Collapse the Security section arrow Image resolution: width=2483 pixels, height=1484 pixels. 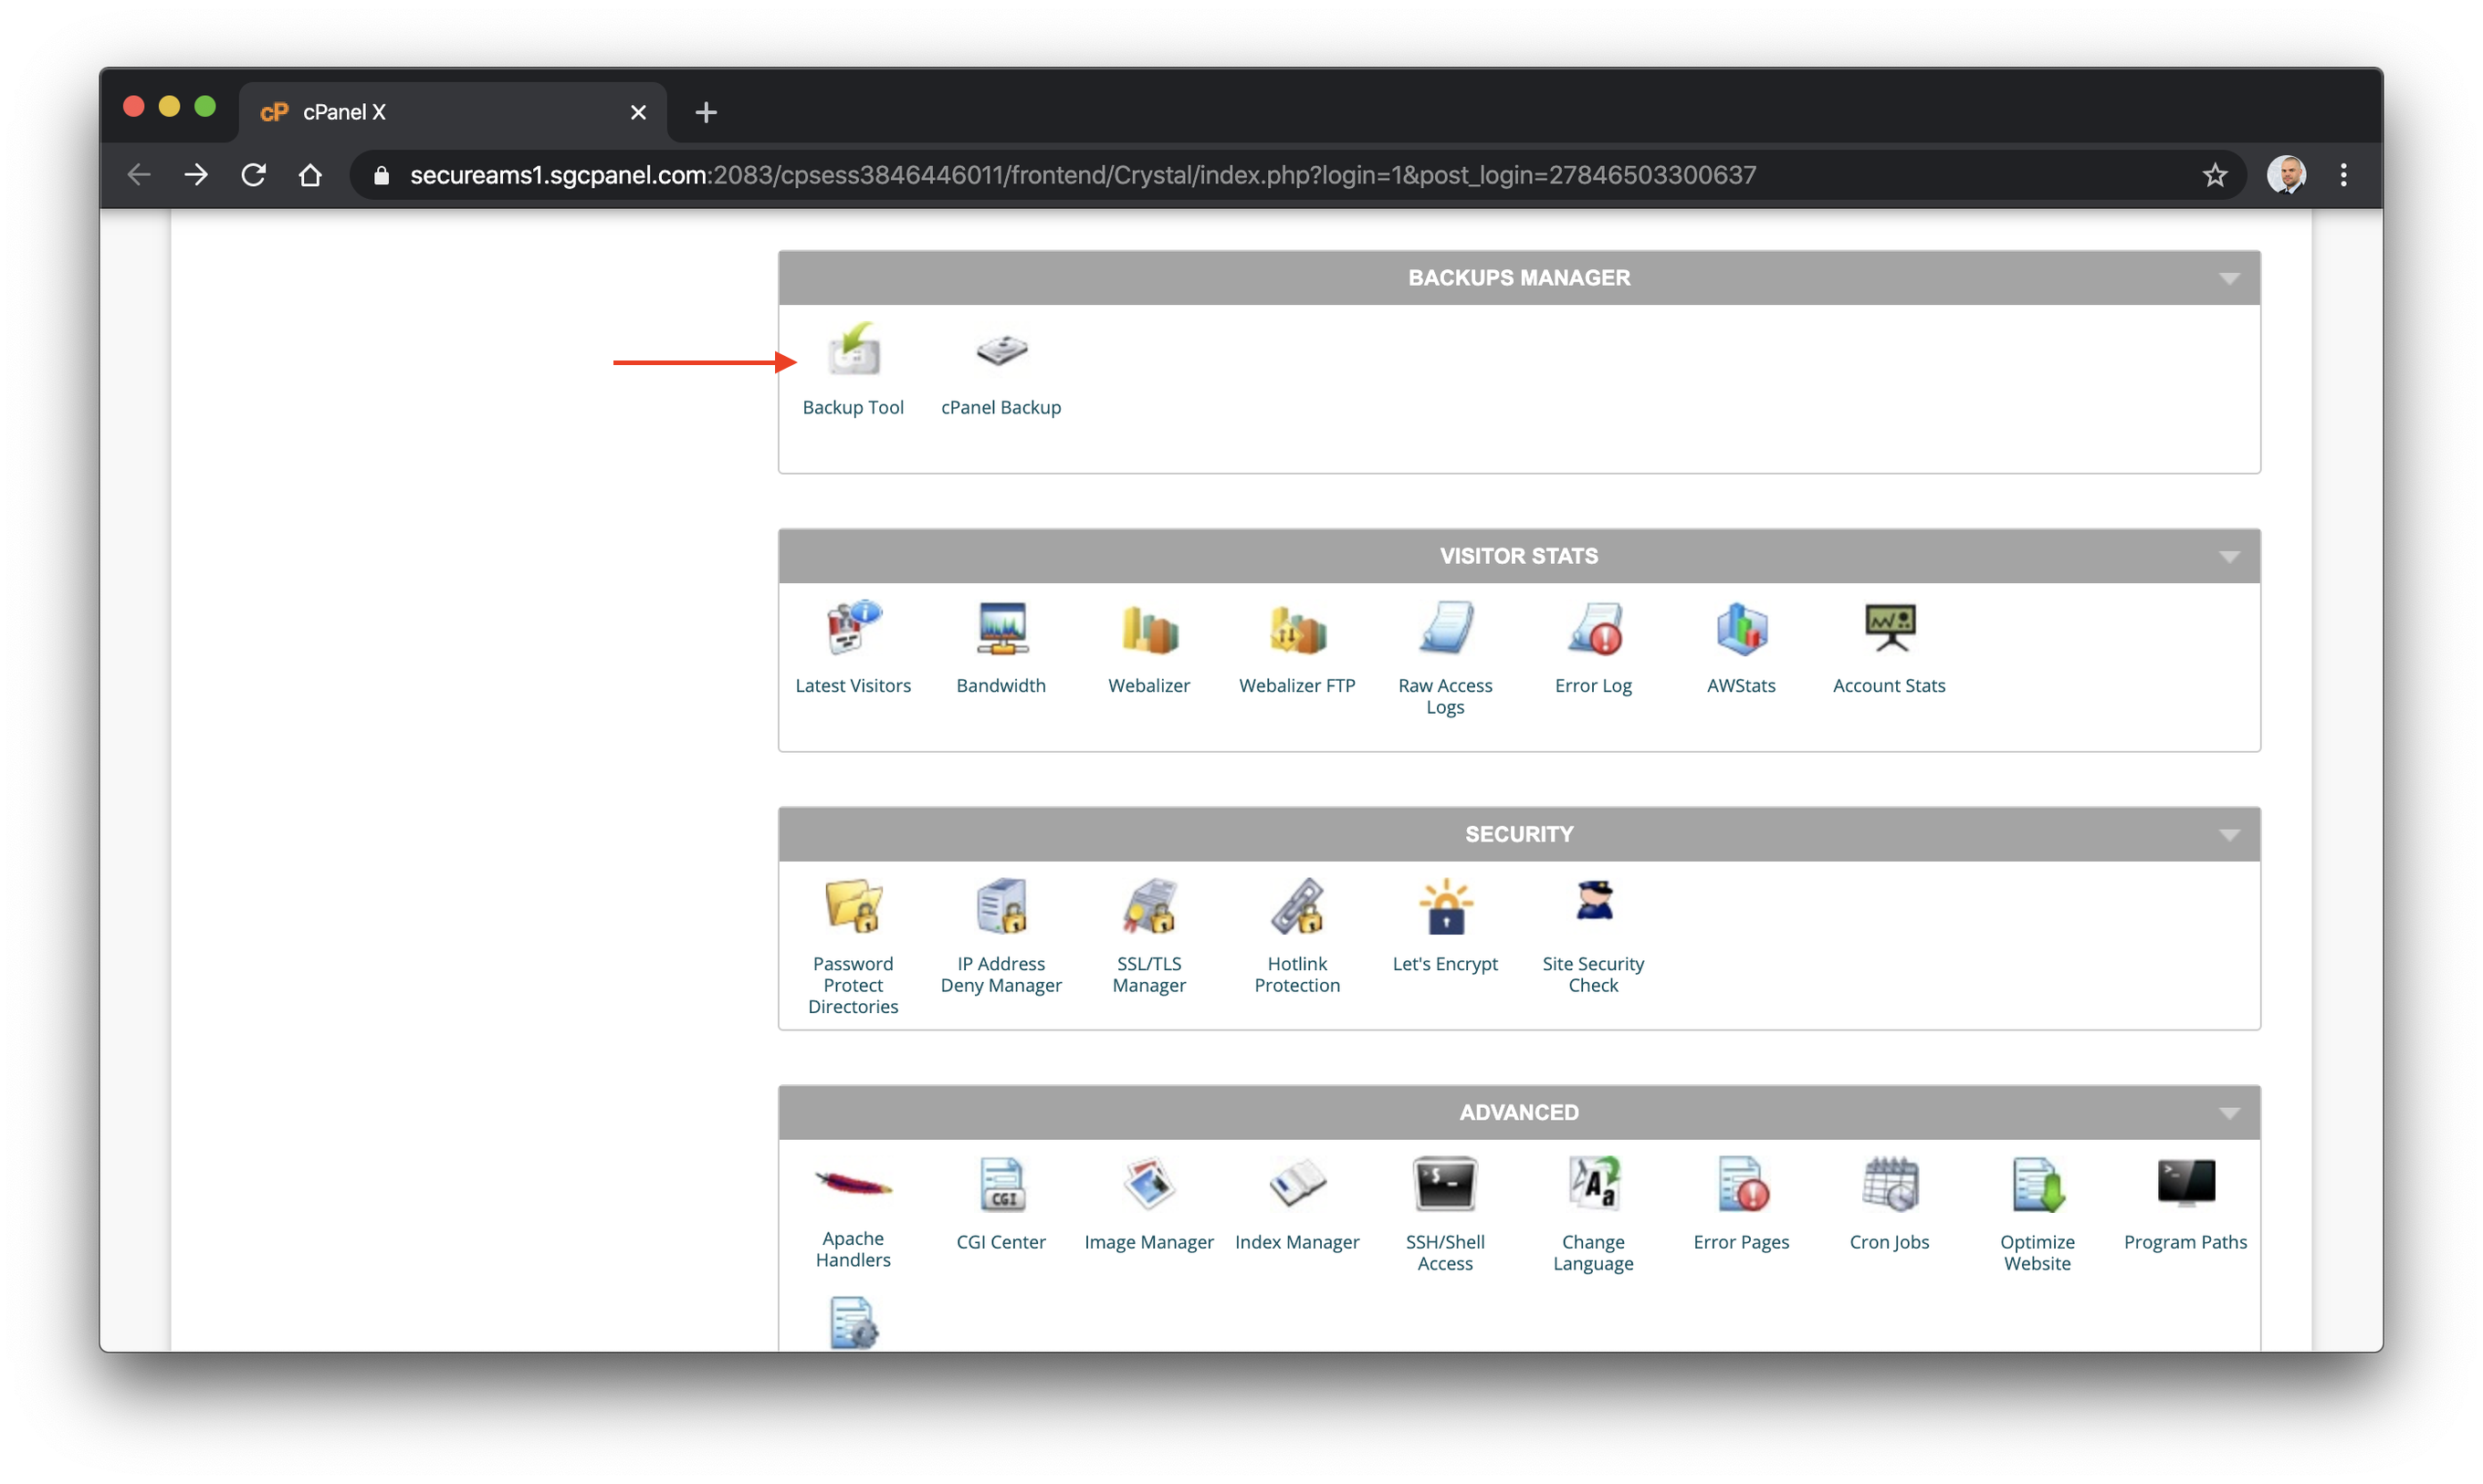coord(2229,834)
